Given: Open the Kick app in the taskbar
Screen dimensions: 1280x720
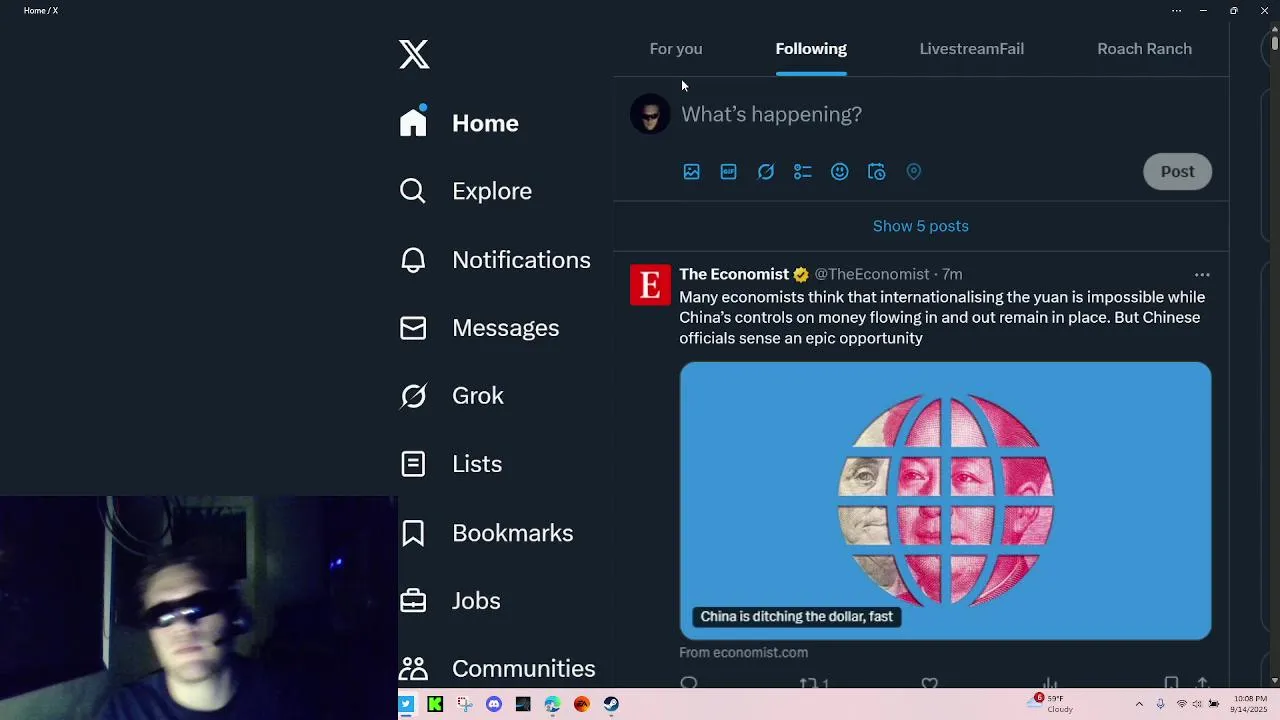Looking at the screenshot, I should click(435, 704).
